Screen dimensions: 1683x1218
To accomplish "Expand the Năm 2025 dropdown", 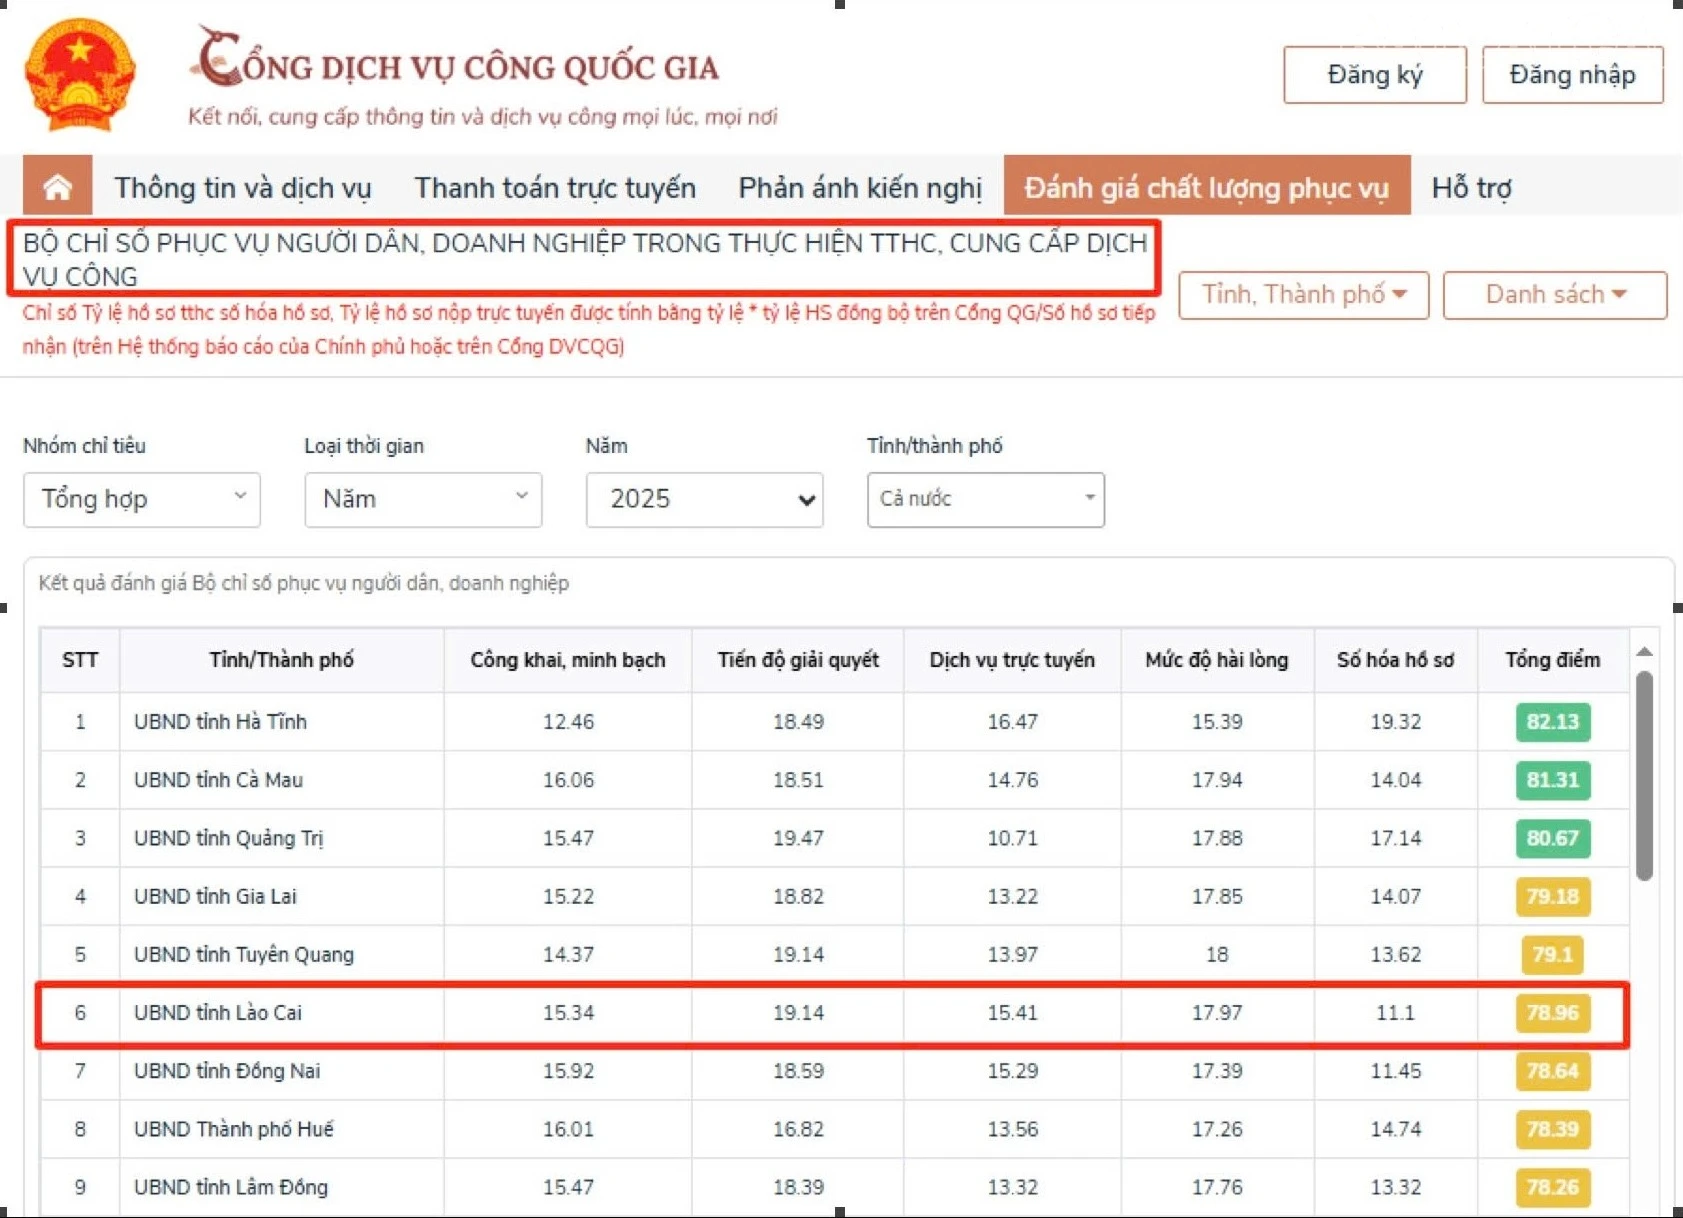I will coord(704,499).
